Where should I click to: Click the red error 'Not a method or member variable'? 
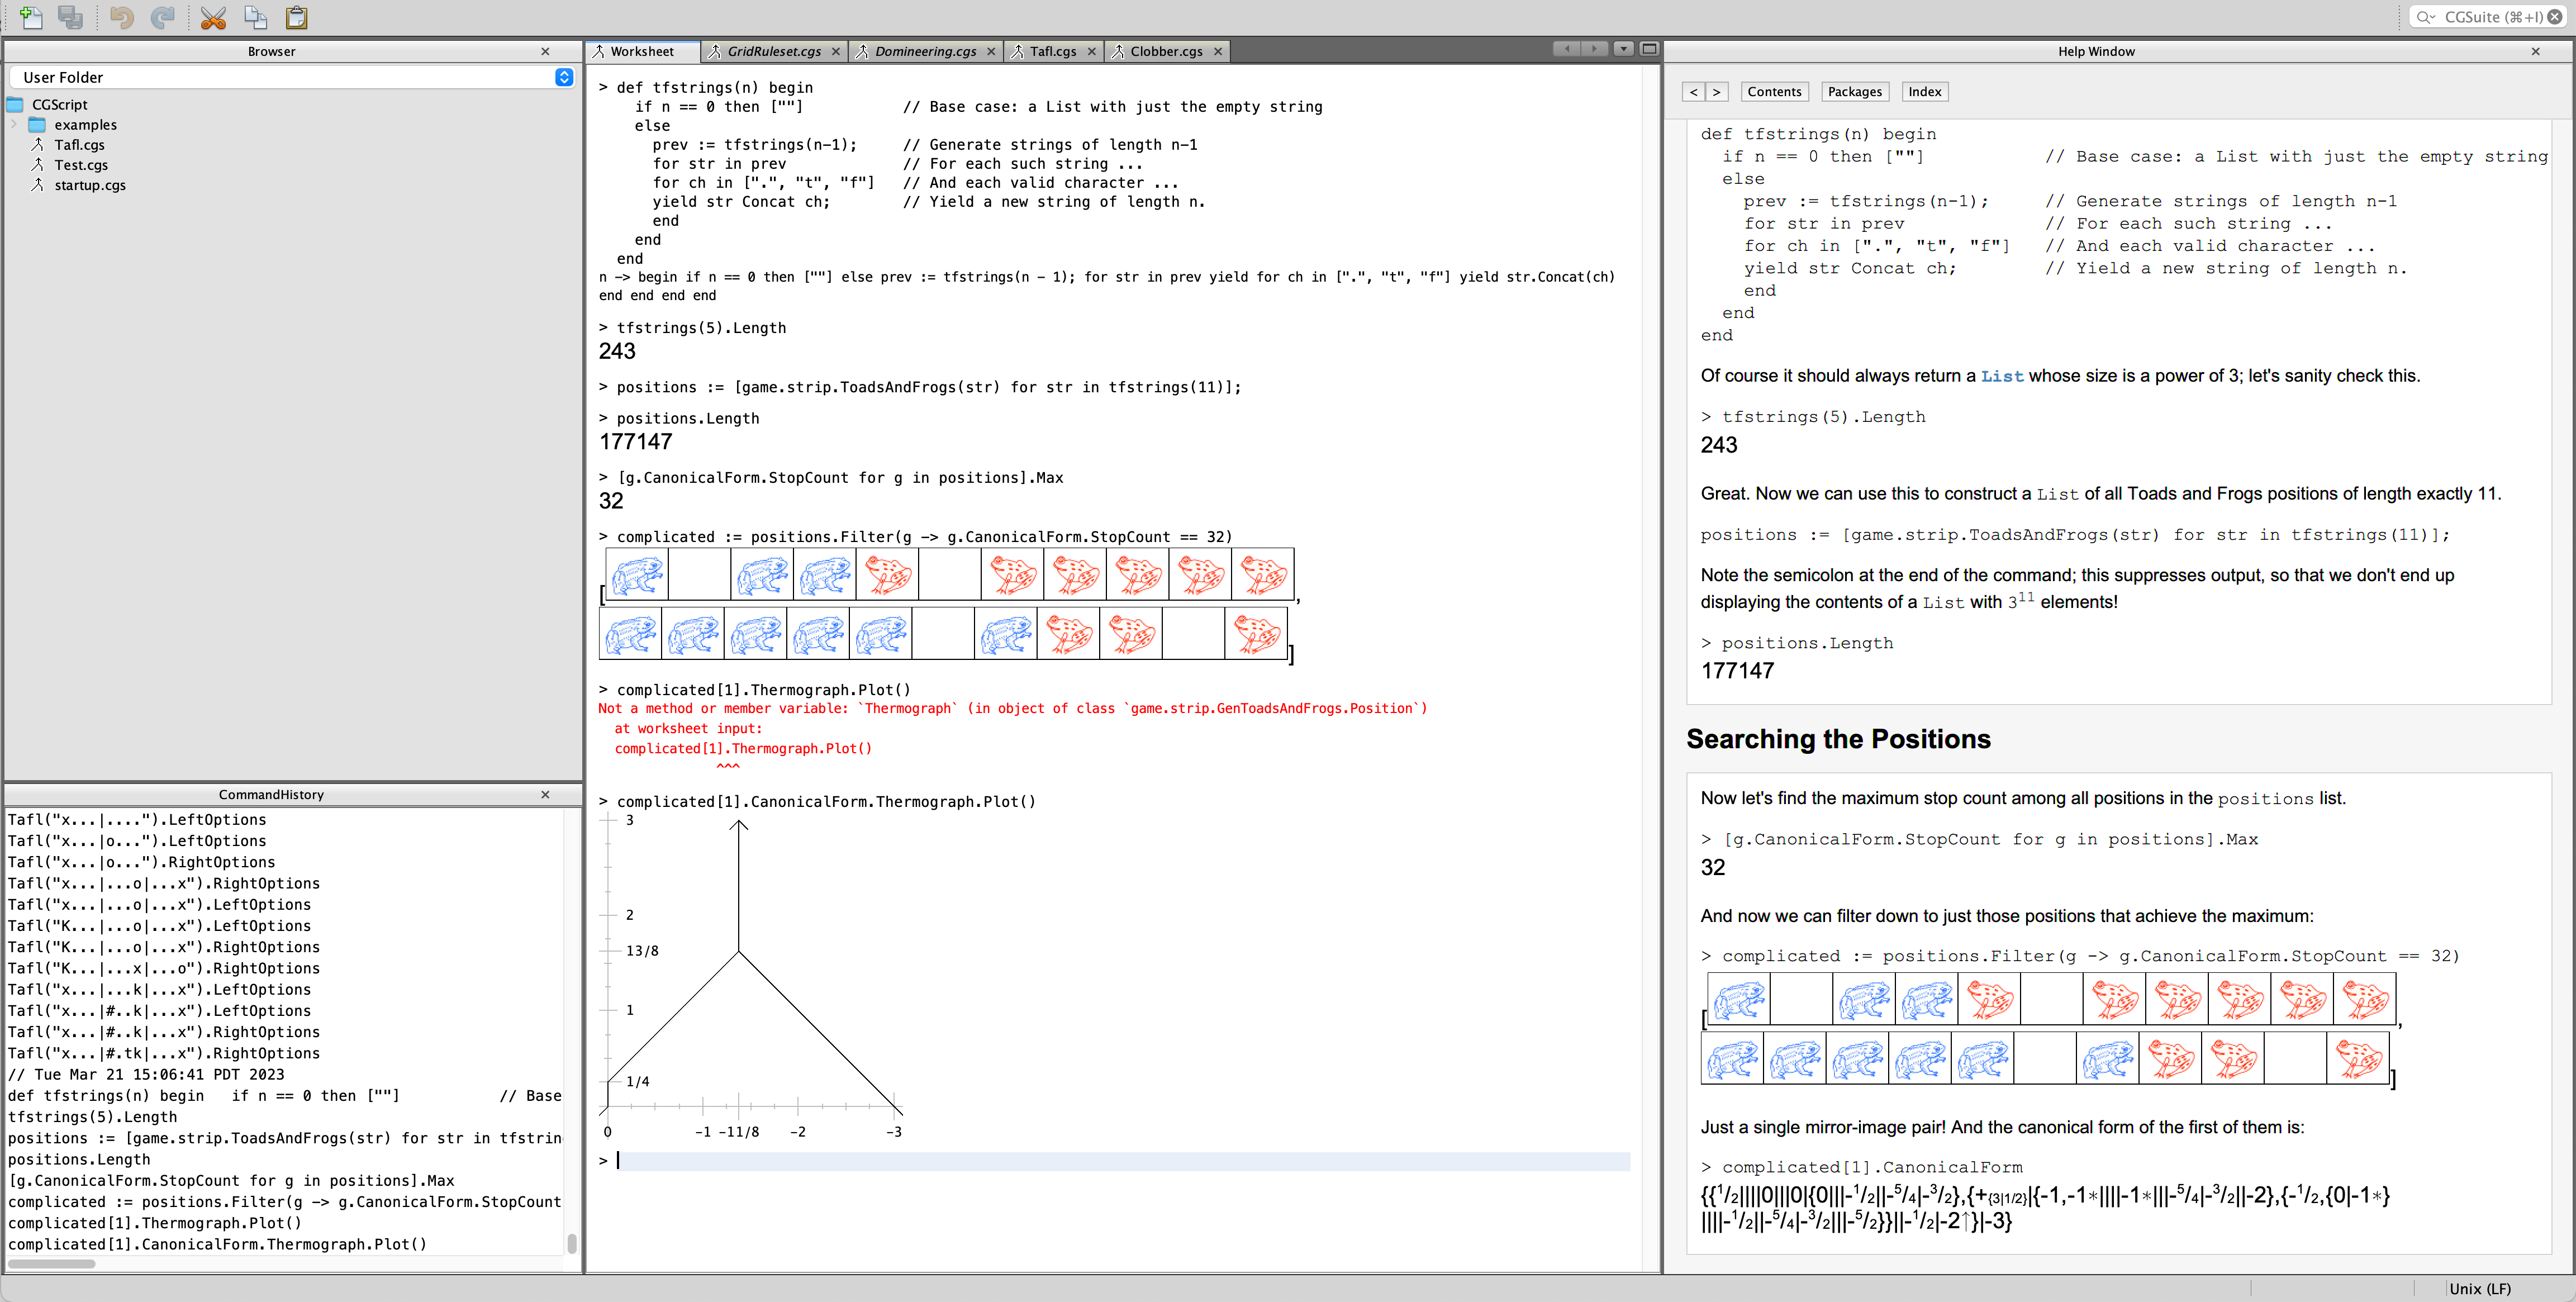pyautogui.click(x=1012, y=709)
